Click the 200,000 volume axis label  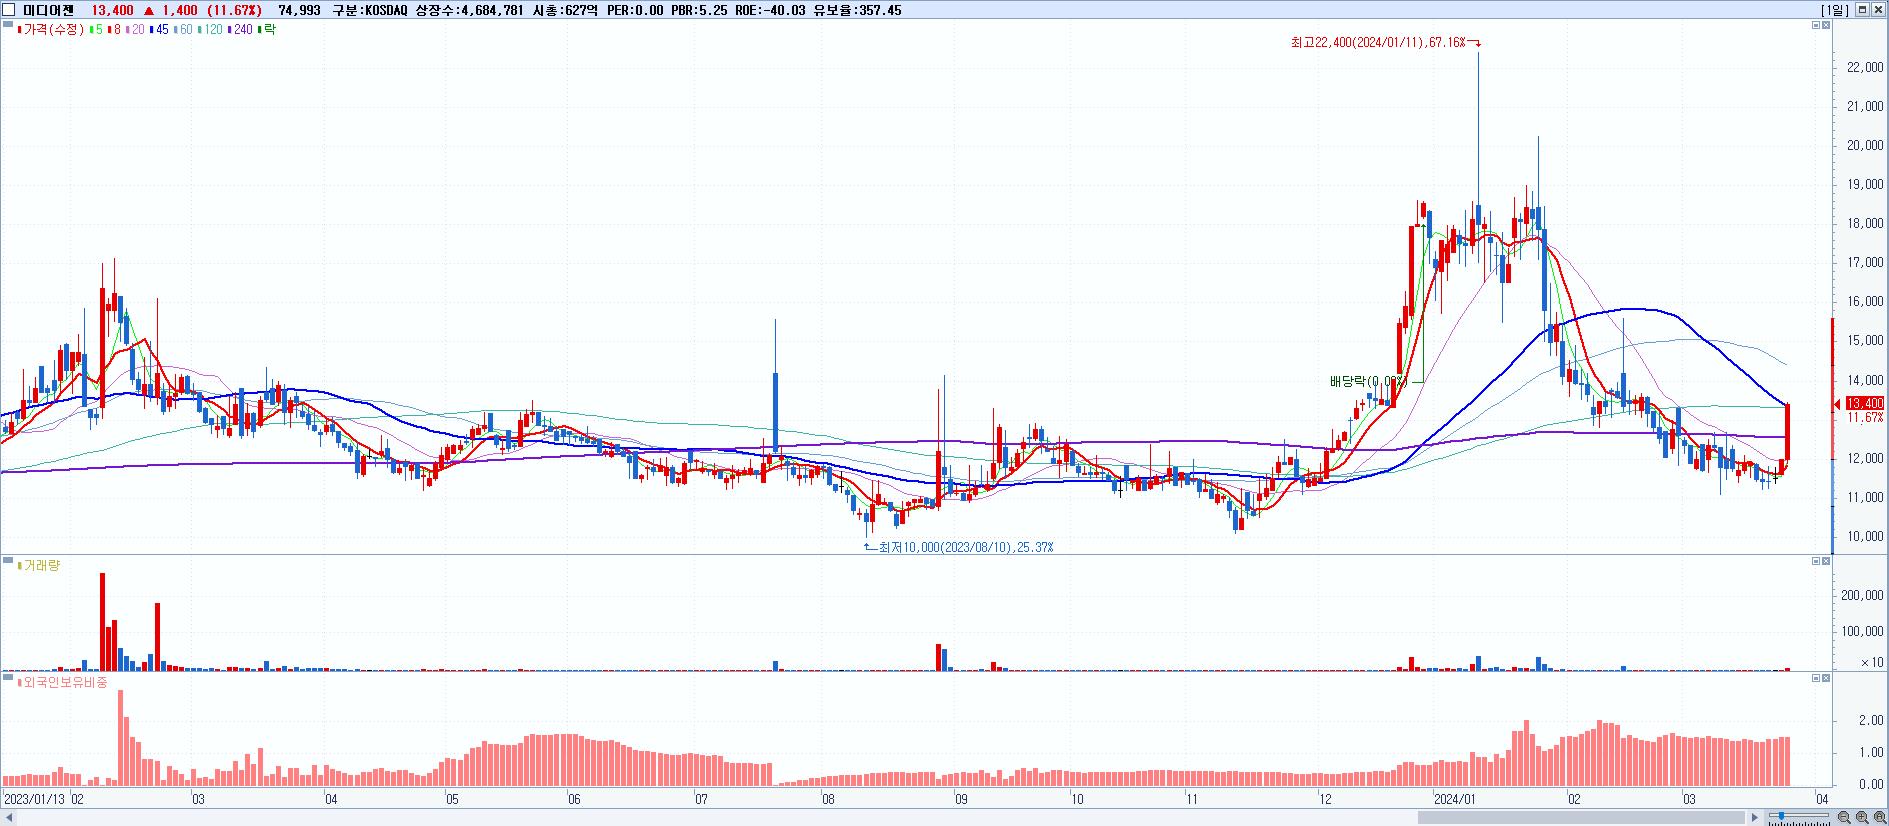click(x=1863, y=595)
